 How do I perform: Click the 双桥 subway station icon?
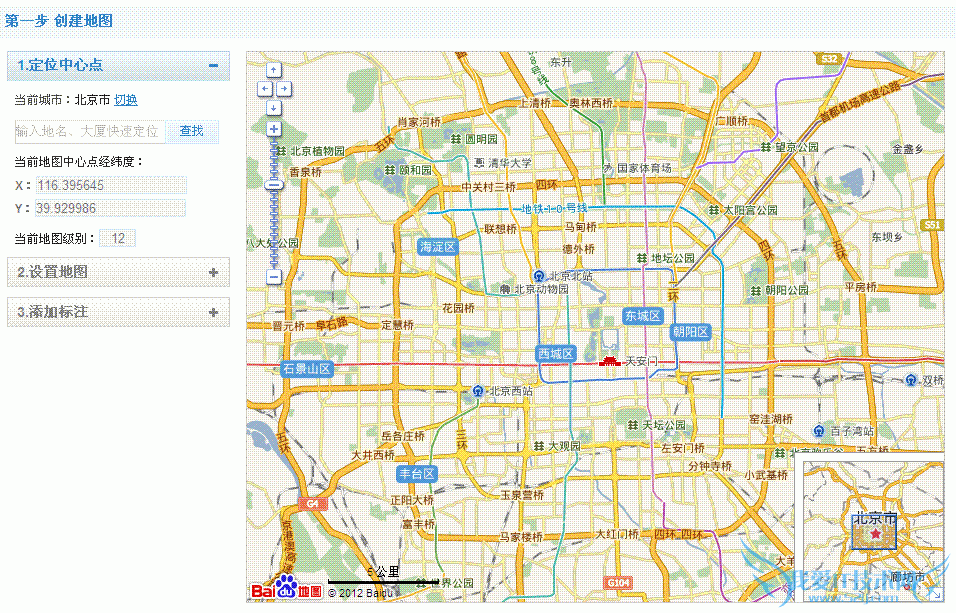tap(910, 380)
